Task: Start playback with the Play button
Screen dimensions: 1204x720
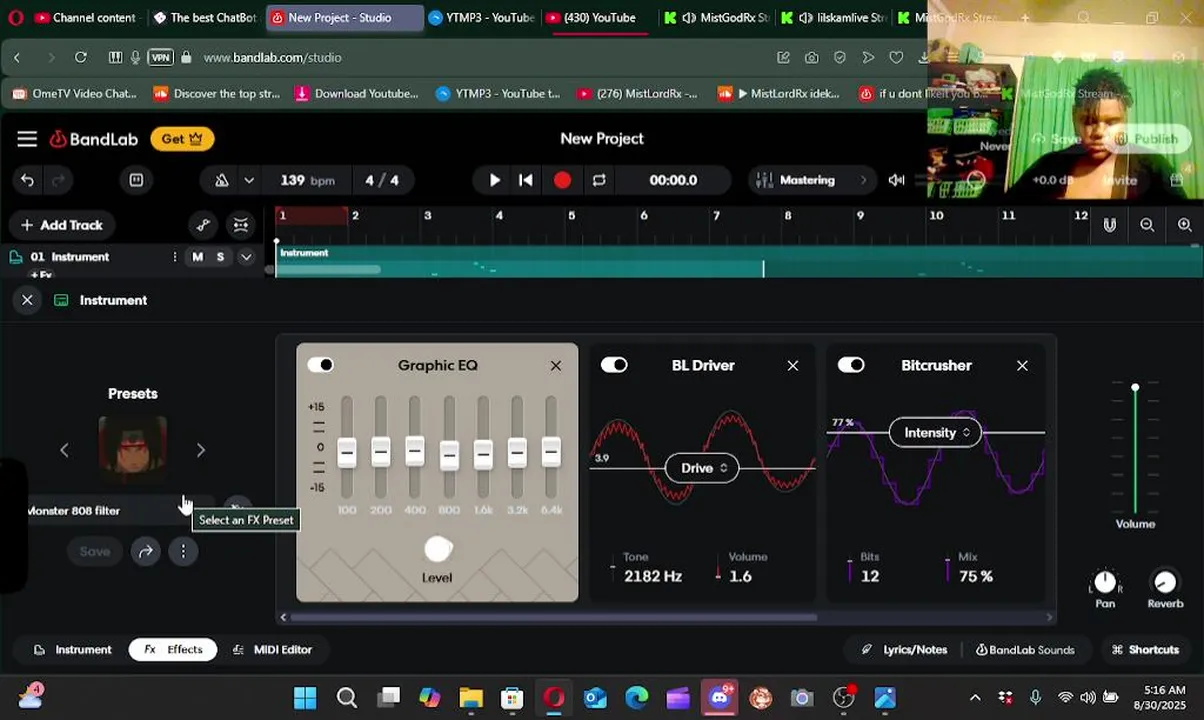Action: pyautogui.click(x=494, y=180)
